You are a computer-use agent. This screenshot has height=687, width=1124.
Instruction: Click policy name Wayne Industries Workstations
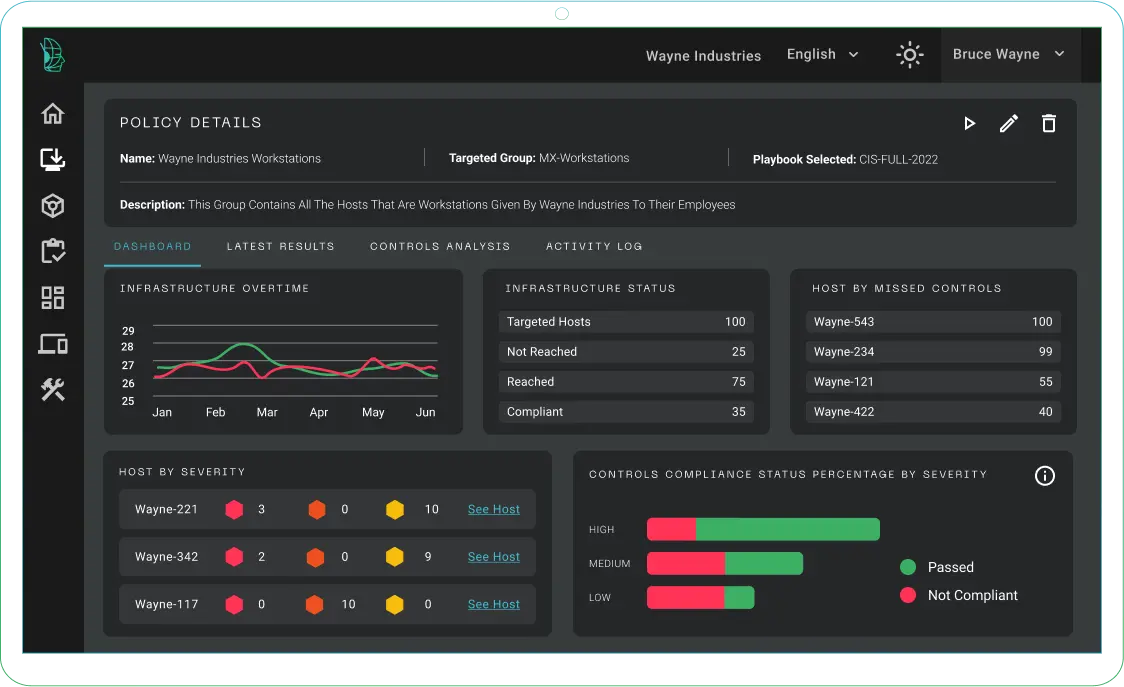click(x=220, y=158)
